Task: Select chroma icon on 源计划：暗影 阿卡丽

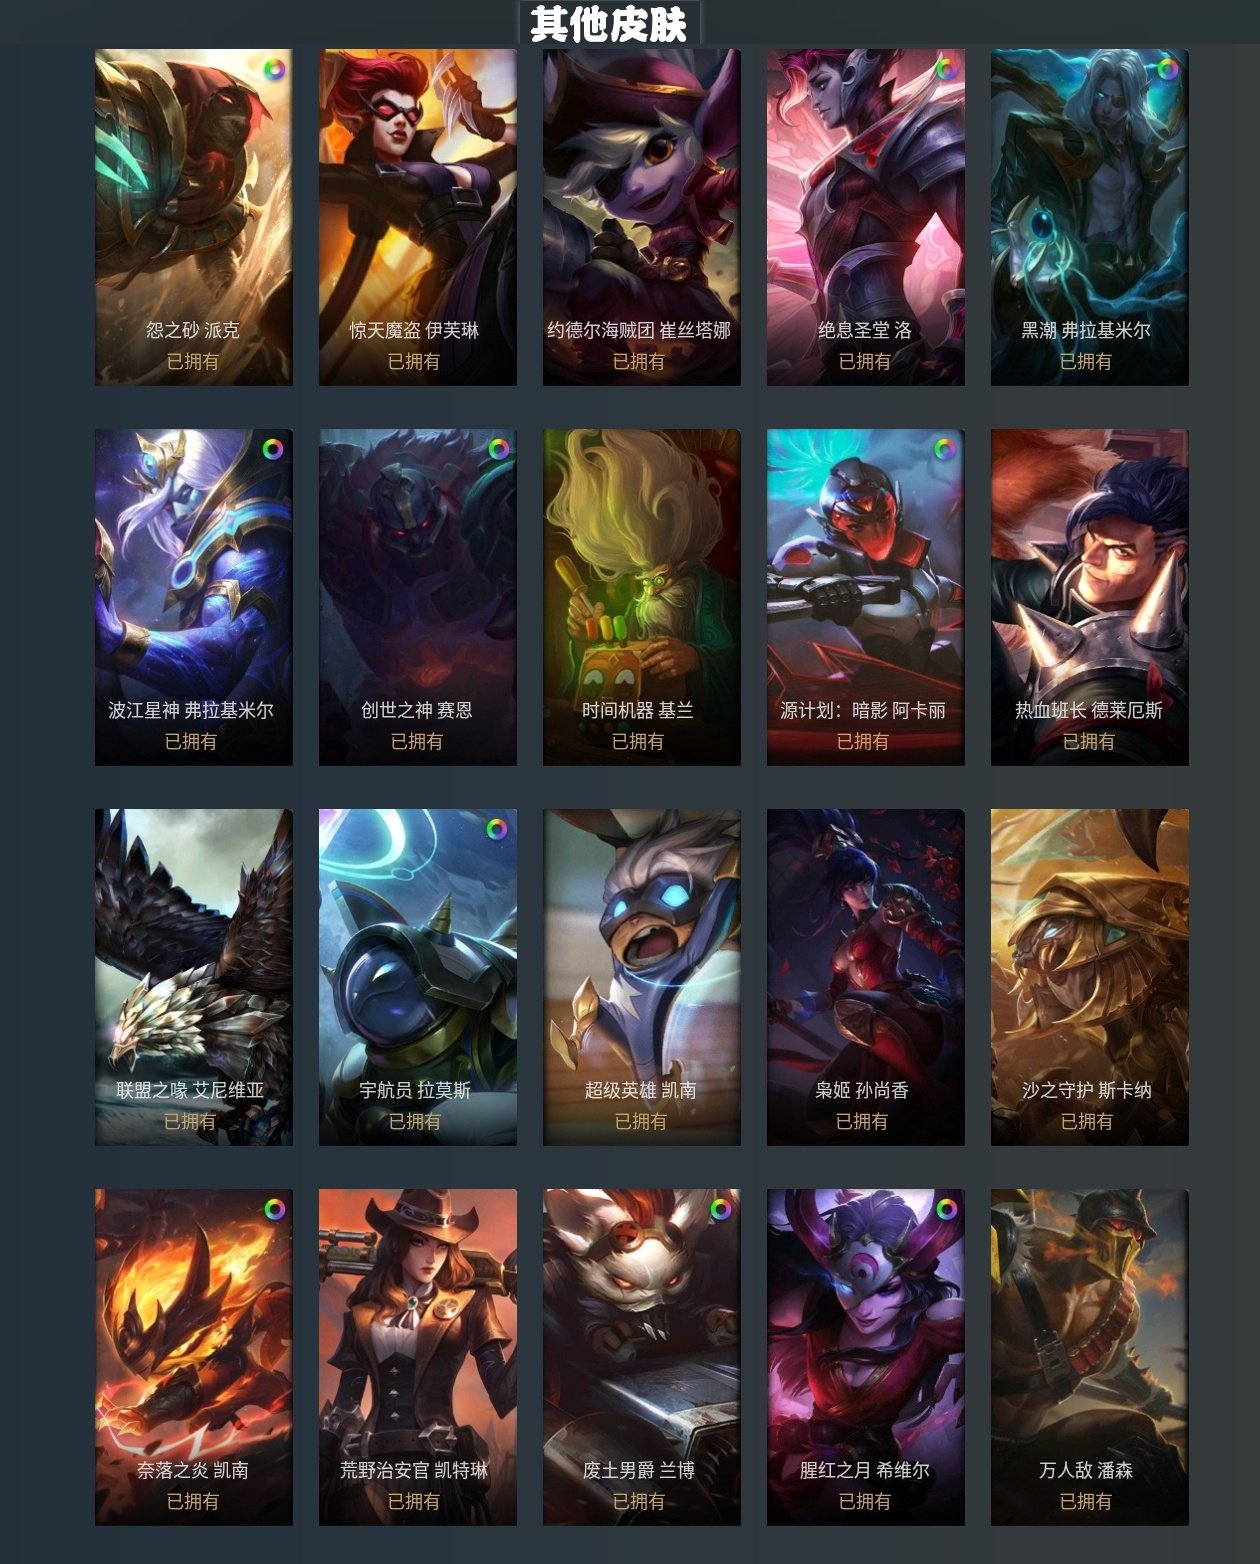Action: [x=945, y=449]
